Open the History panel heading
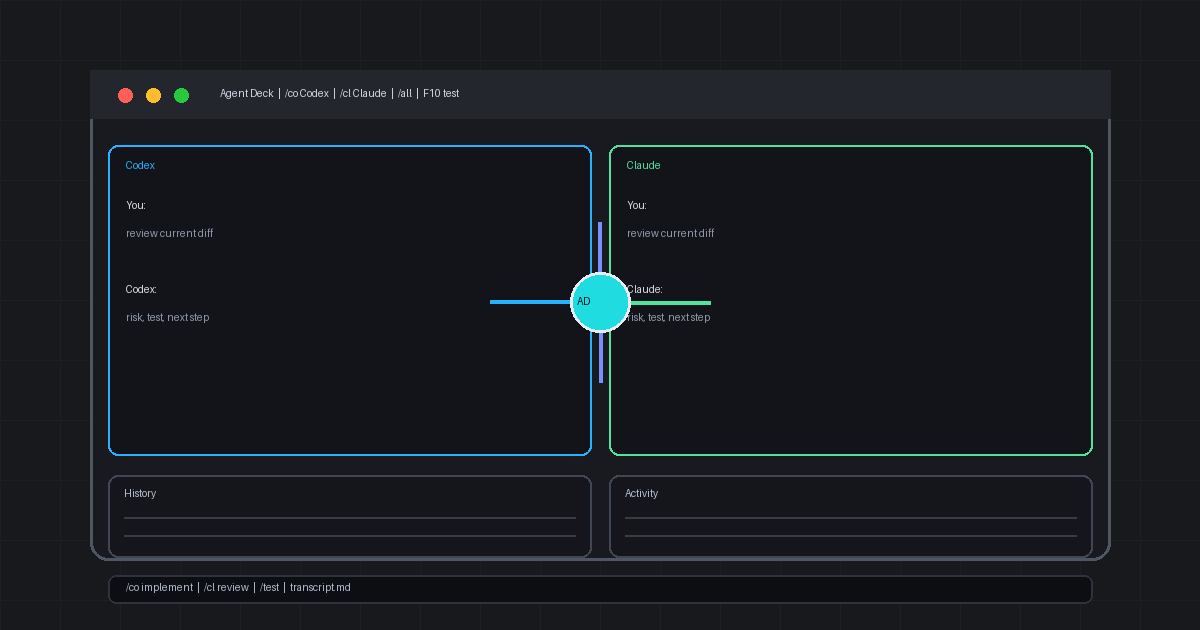The height and width of the screenshot is (630, 1200). (x=140, y=494)
